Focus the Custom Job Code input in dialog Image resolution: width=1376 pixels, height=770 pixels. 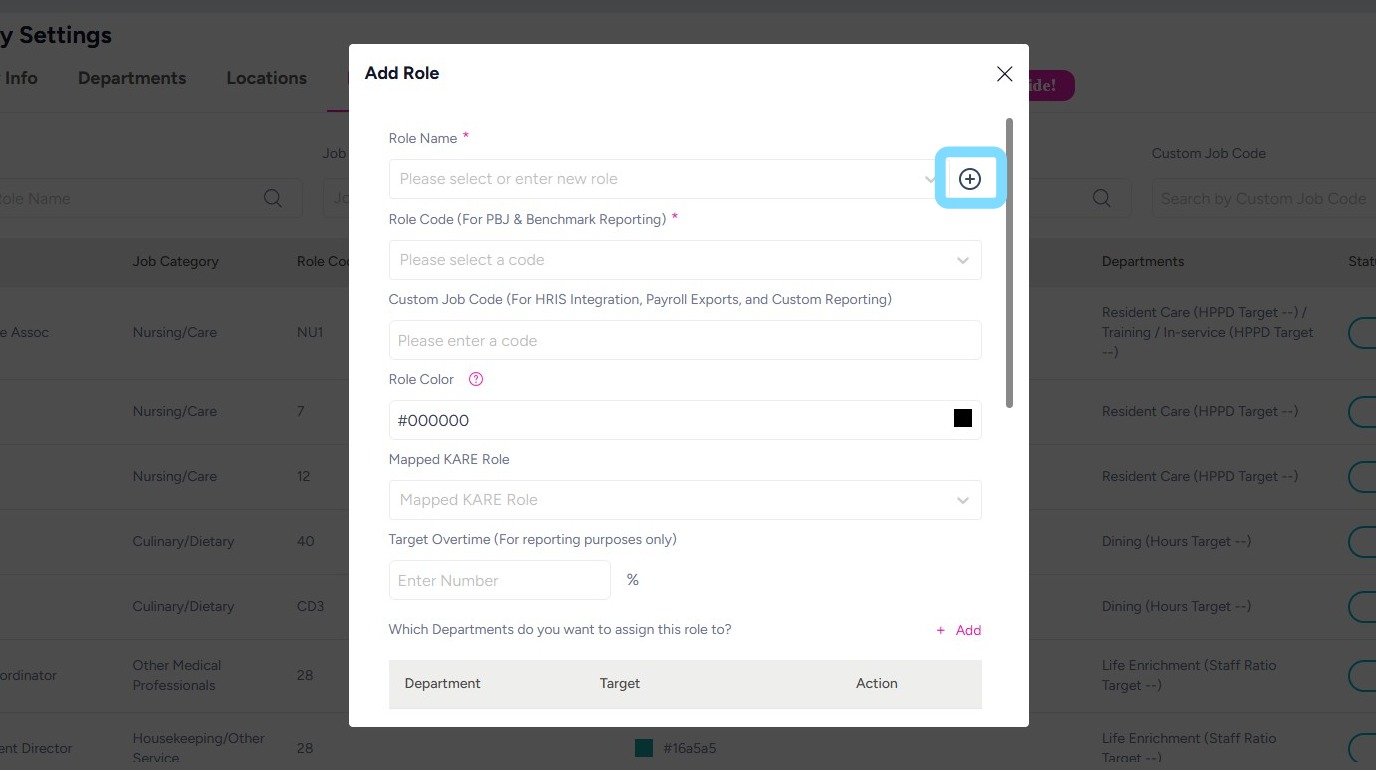(684, 340)
